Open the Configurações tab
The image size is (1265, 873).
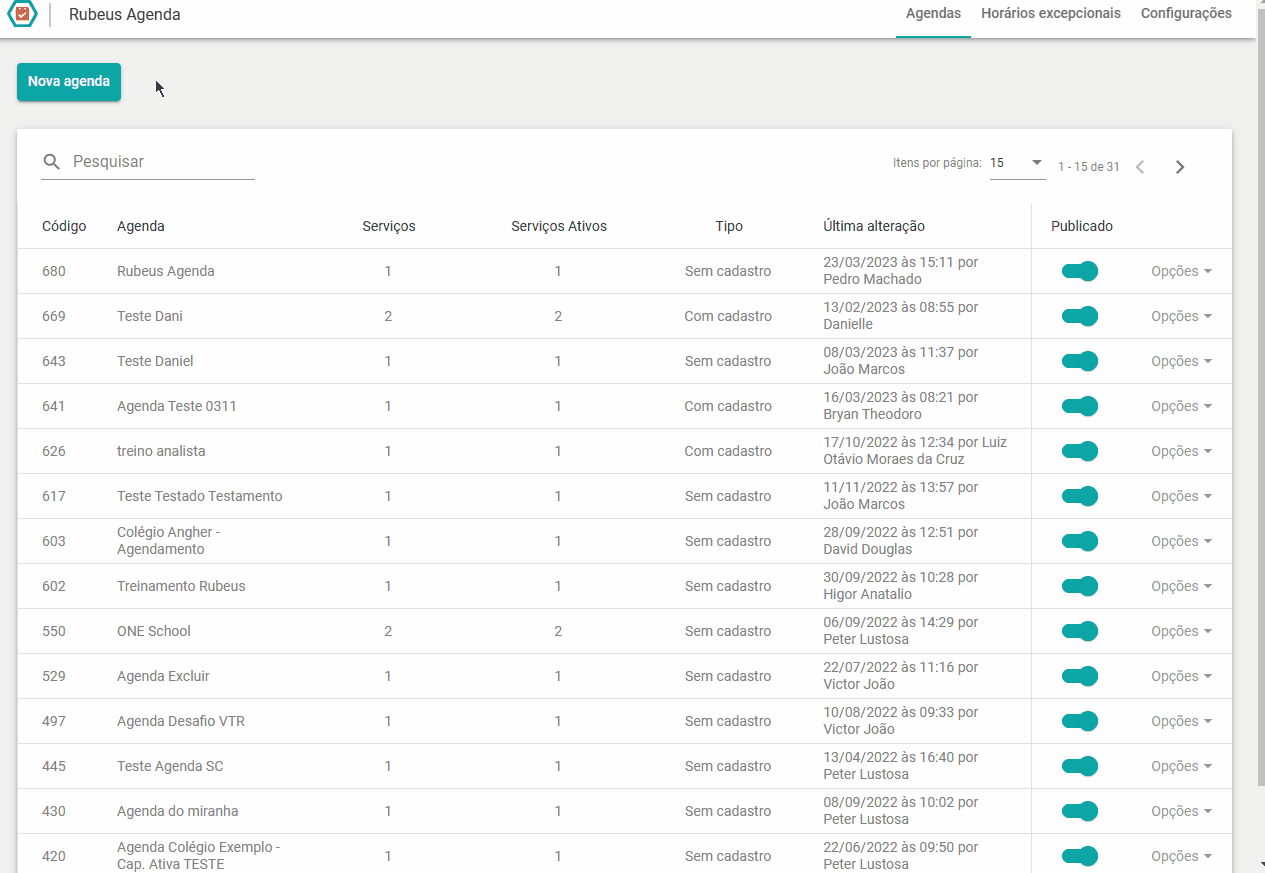click(1186, 14)
